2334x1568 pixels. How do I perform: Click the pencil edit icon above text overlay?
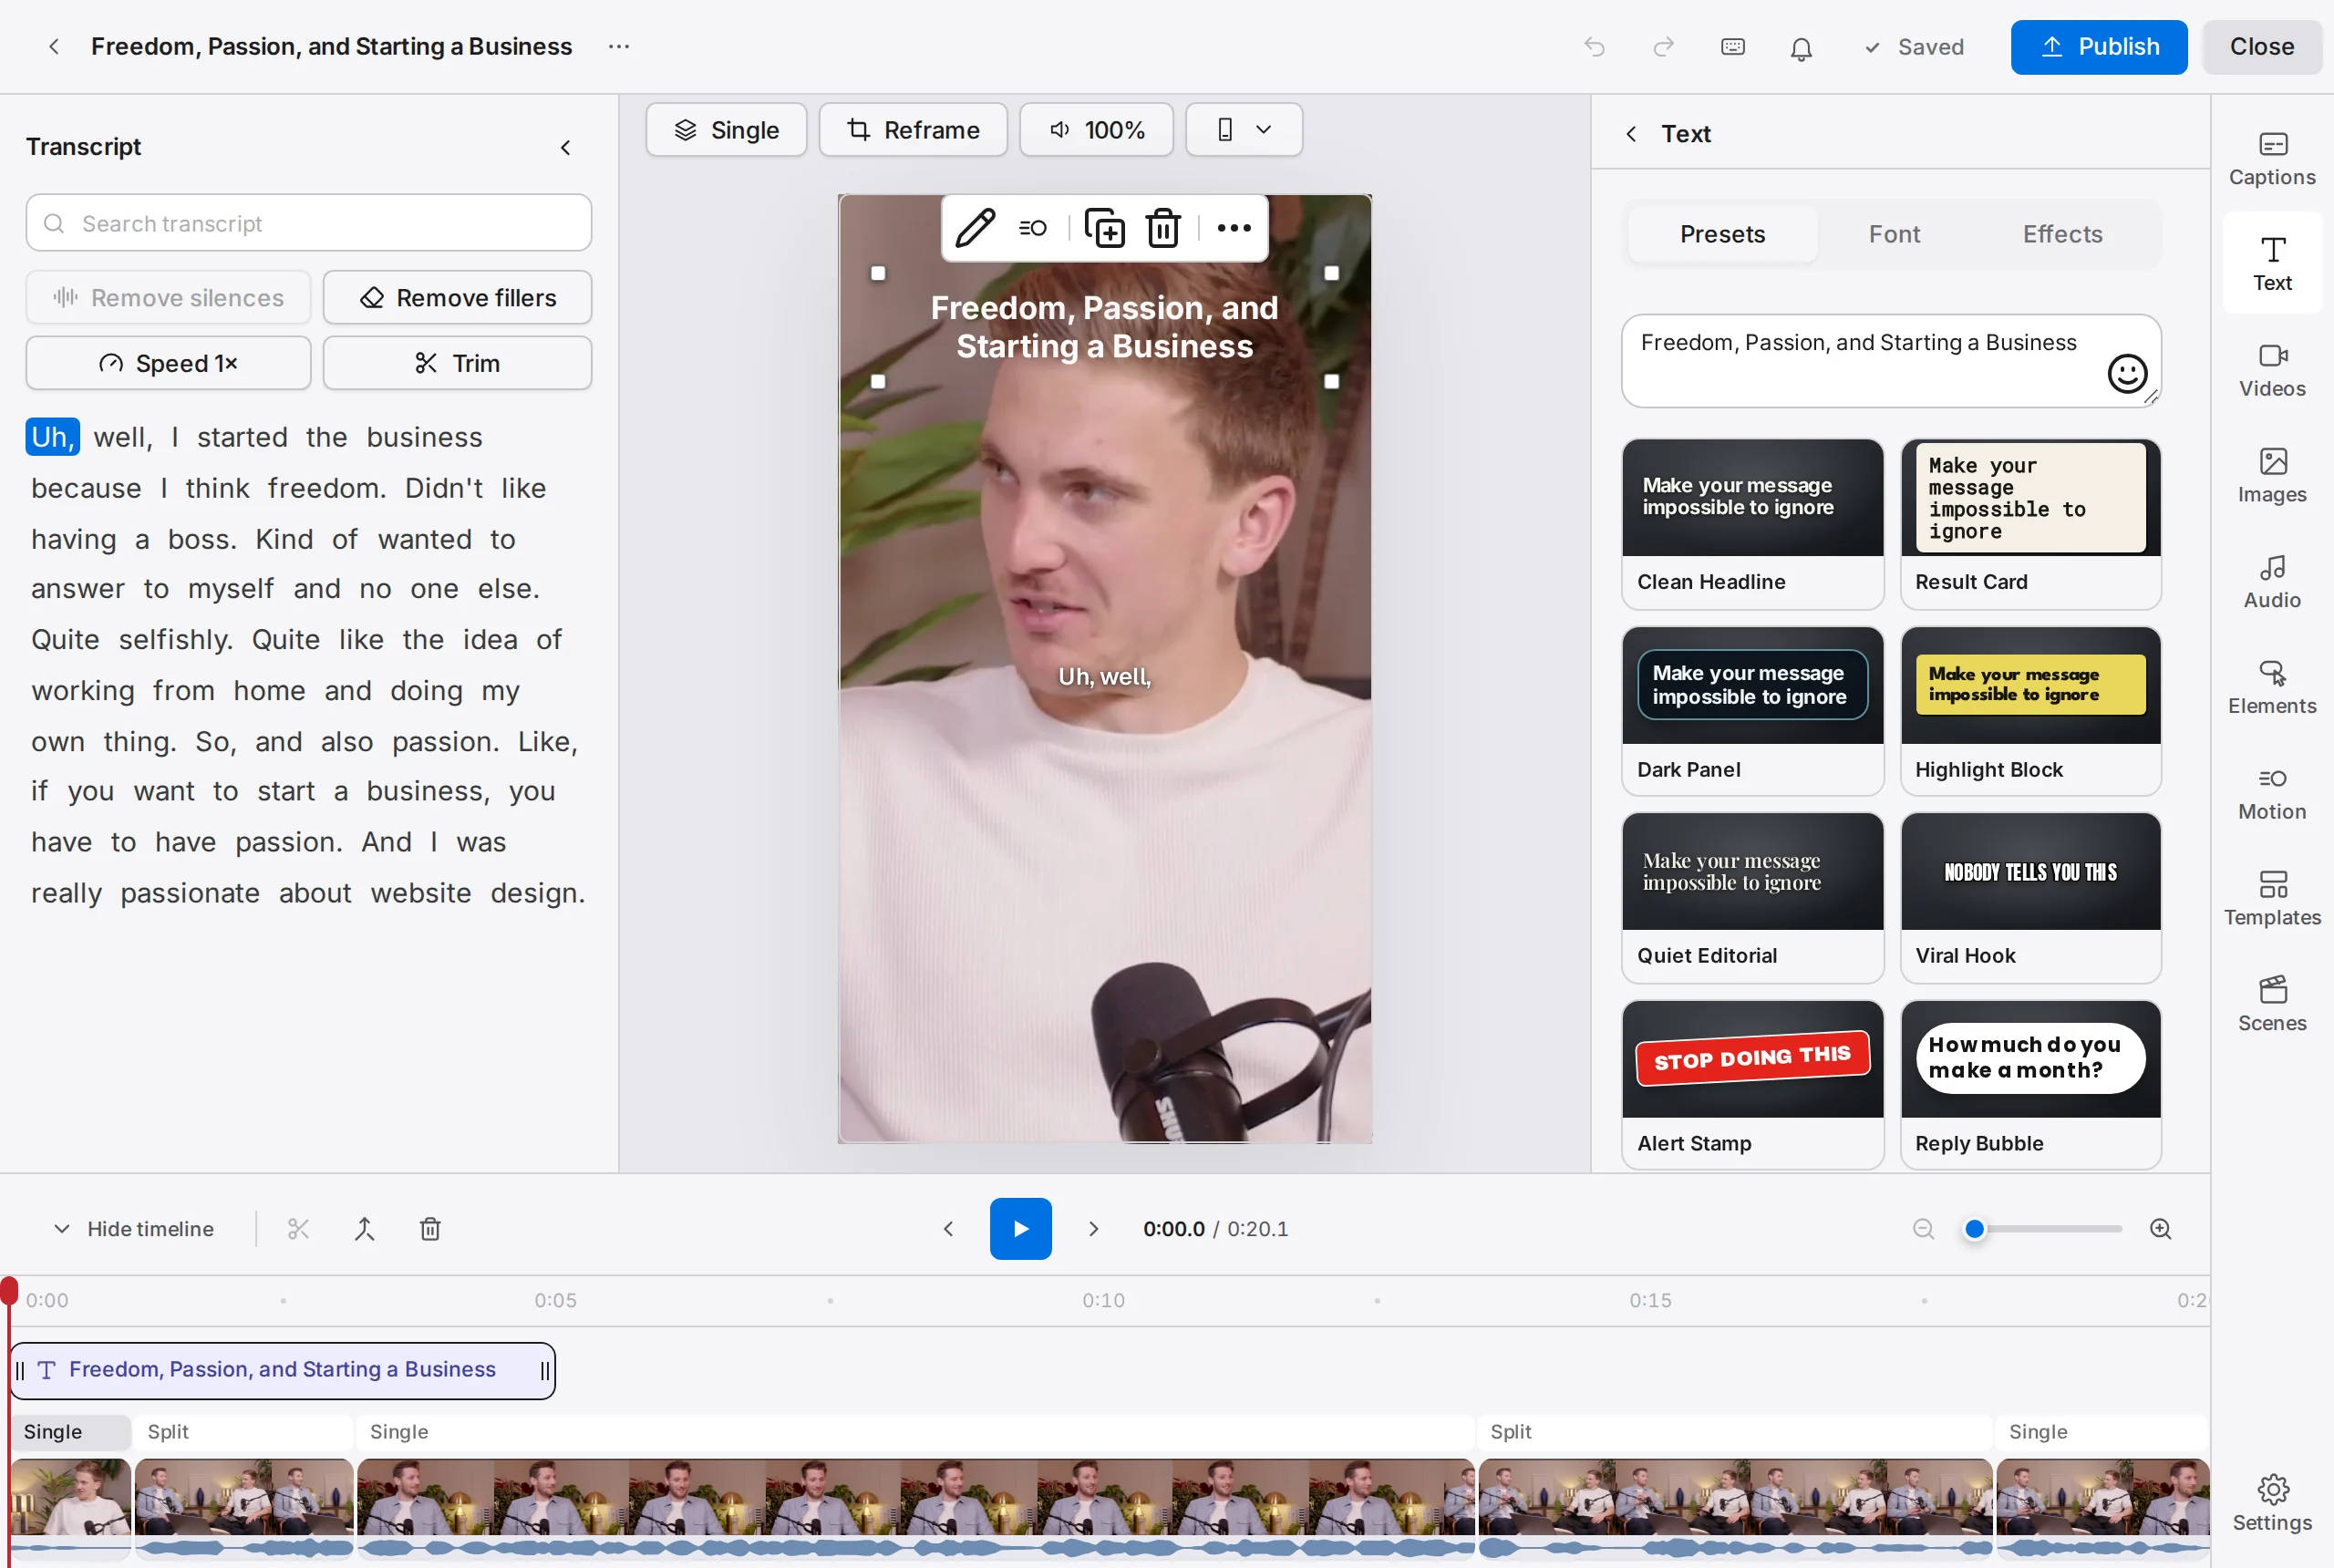click(974, 228)
